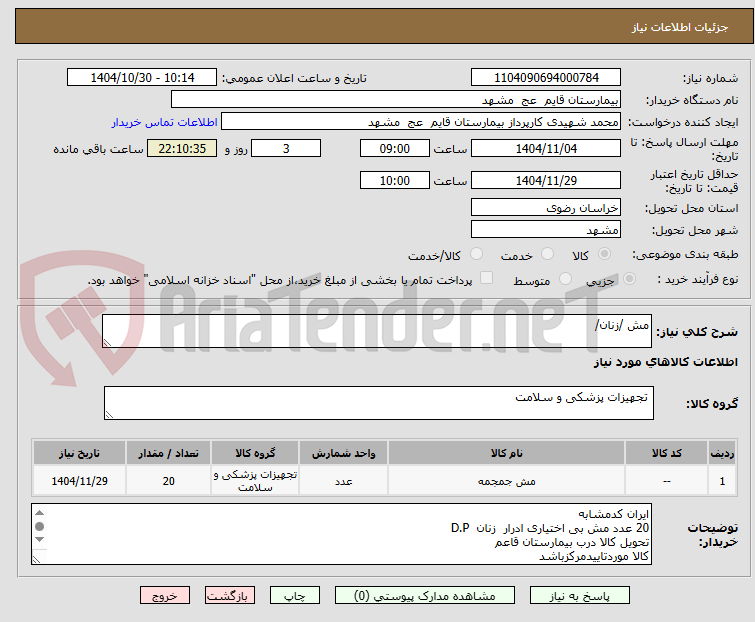
Task: Click the quantity cell showing 20
Action: (169, 481)
